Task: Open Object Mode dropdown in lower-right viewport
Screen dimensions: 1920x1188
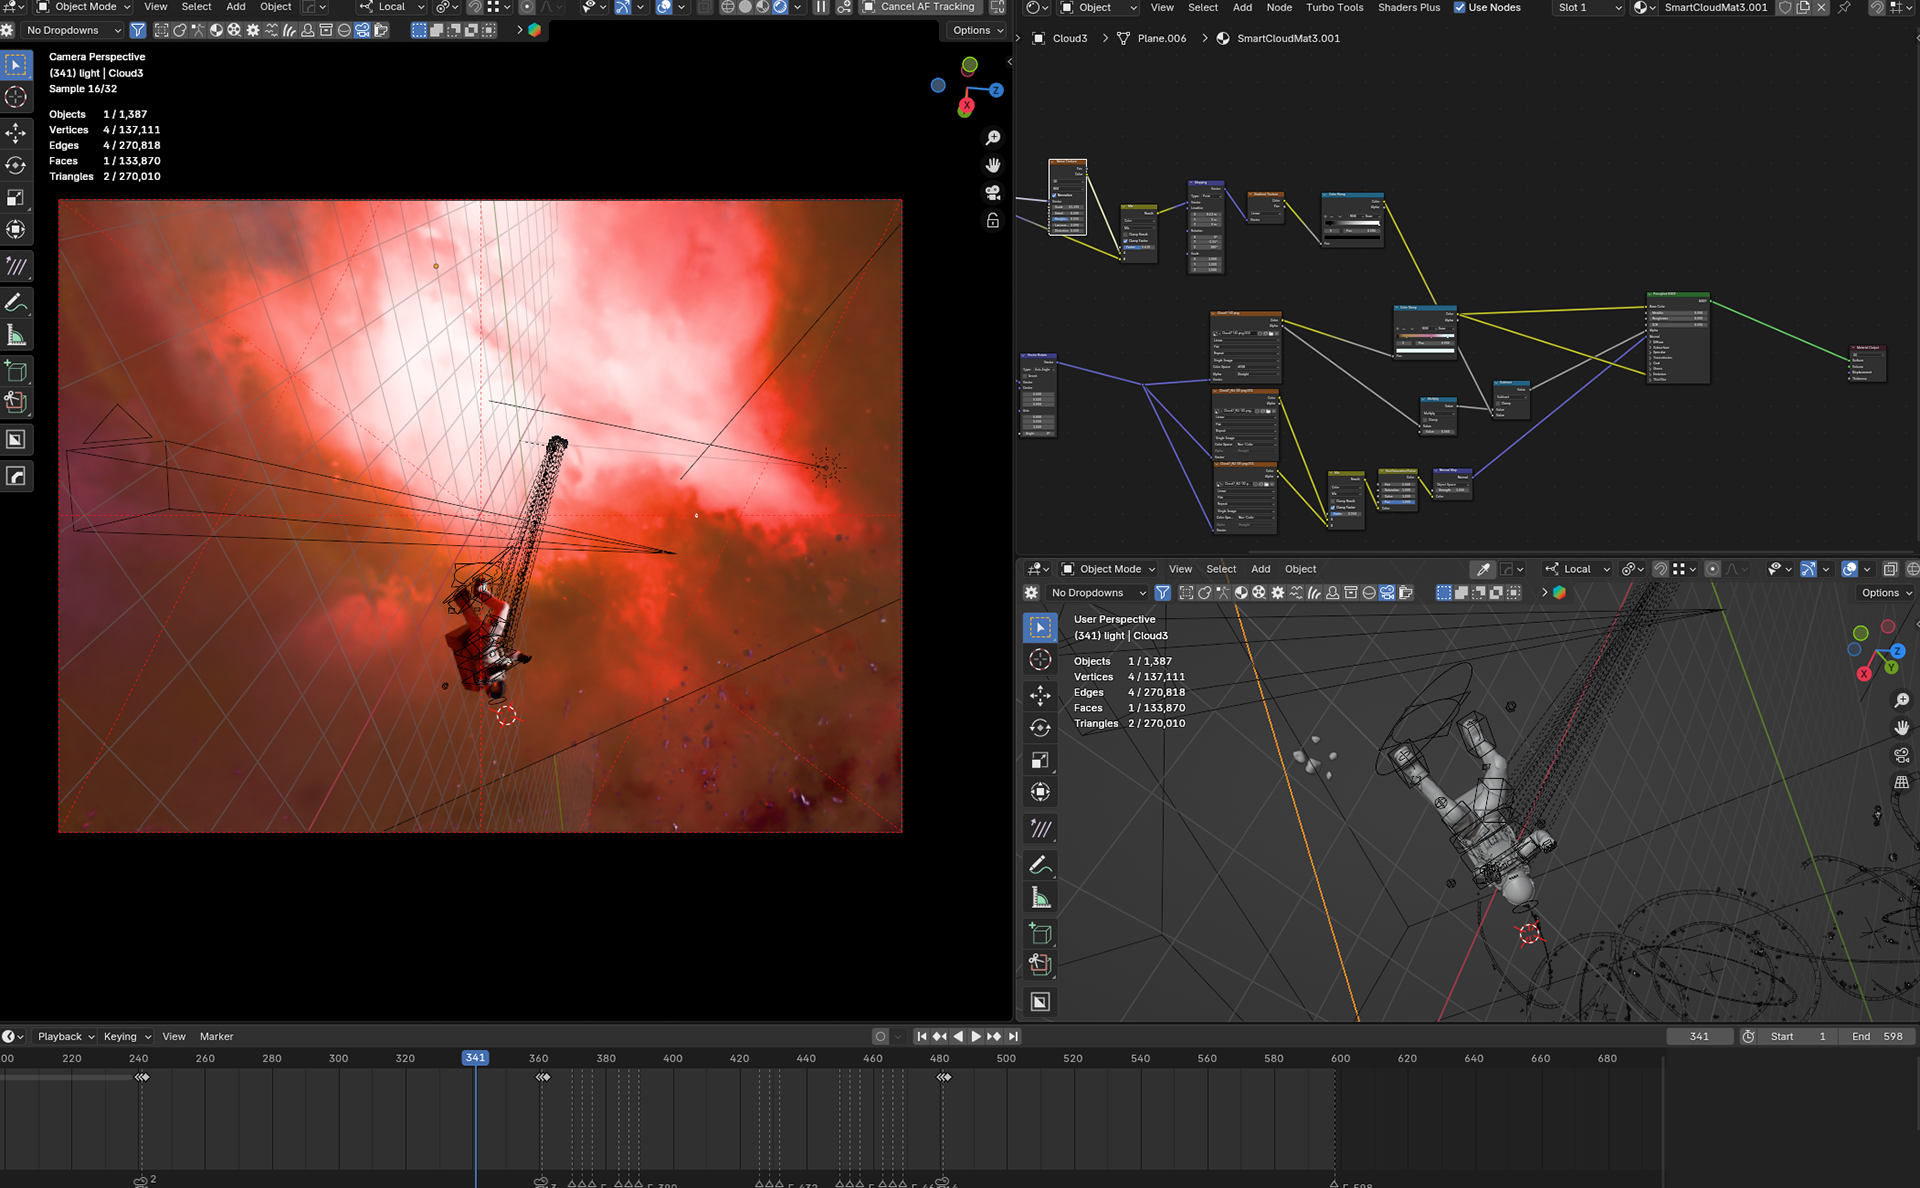Action: (x=1108, y=569)
